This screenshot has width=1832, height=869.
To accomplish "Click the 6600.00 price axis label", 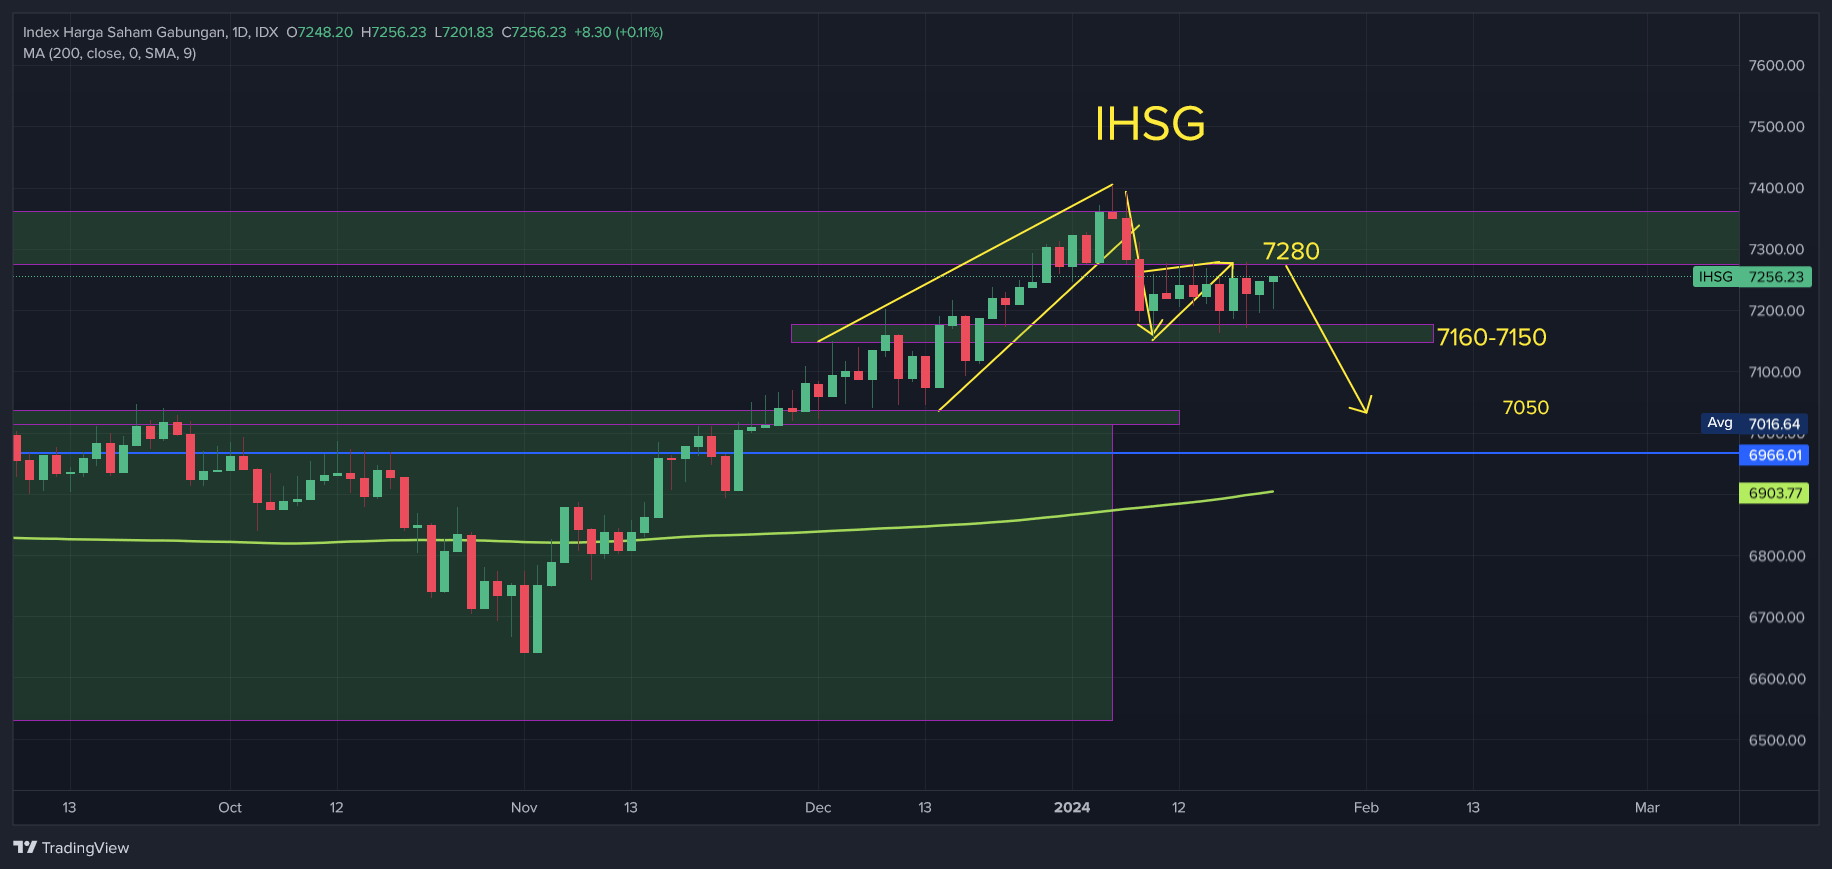I will pos(1776,679).
